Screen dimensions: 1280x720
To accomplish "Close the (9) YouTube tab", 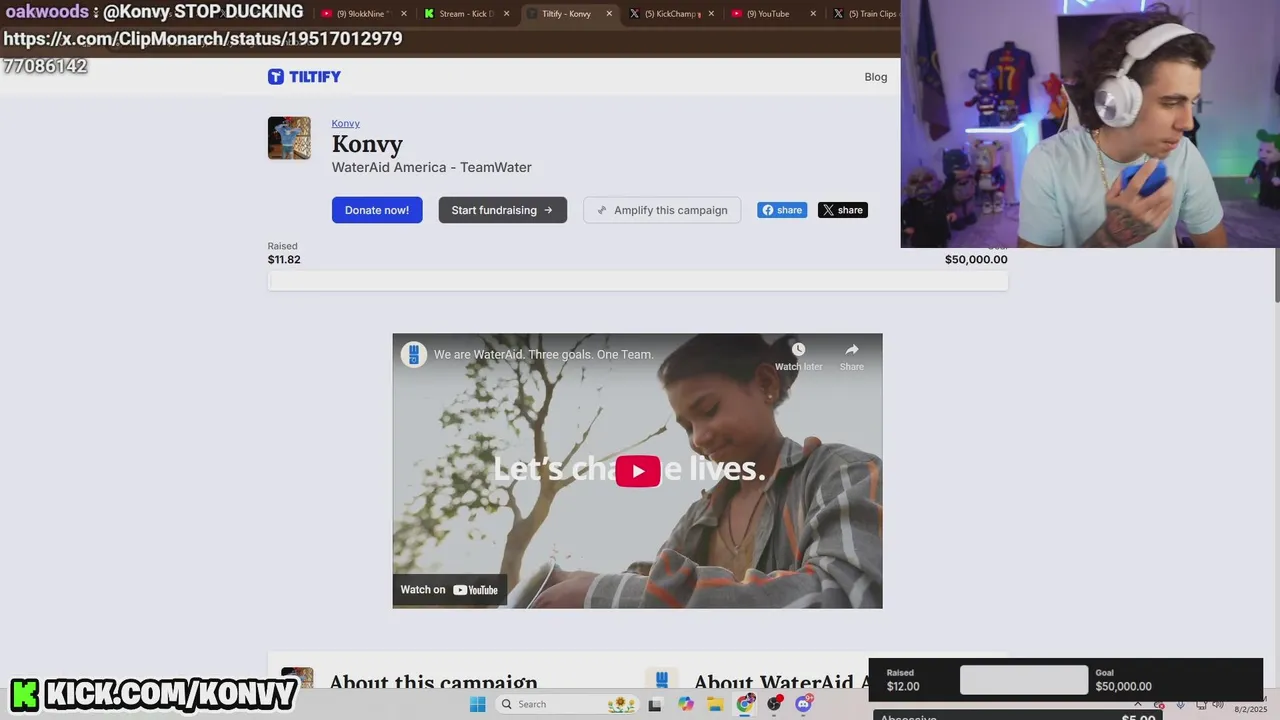I will click(813, 14).
